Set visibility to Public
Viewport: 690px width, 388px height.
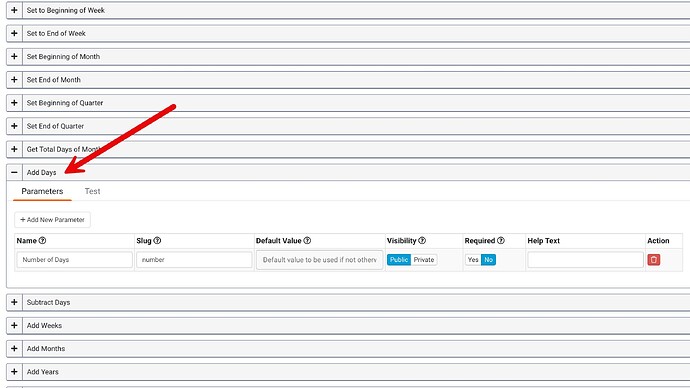coord(399,260)
